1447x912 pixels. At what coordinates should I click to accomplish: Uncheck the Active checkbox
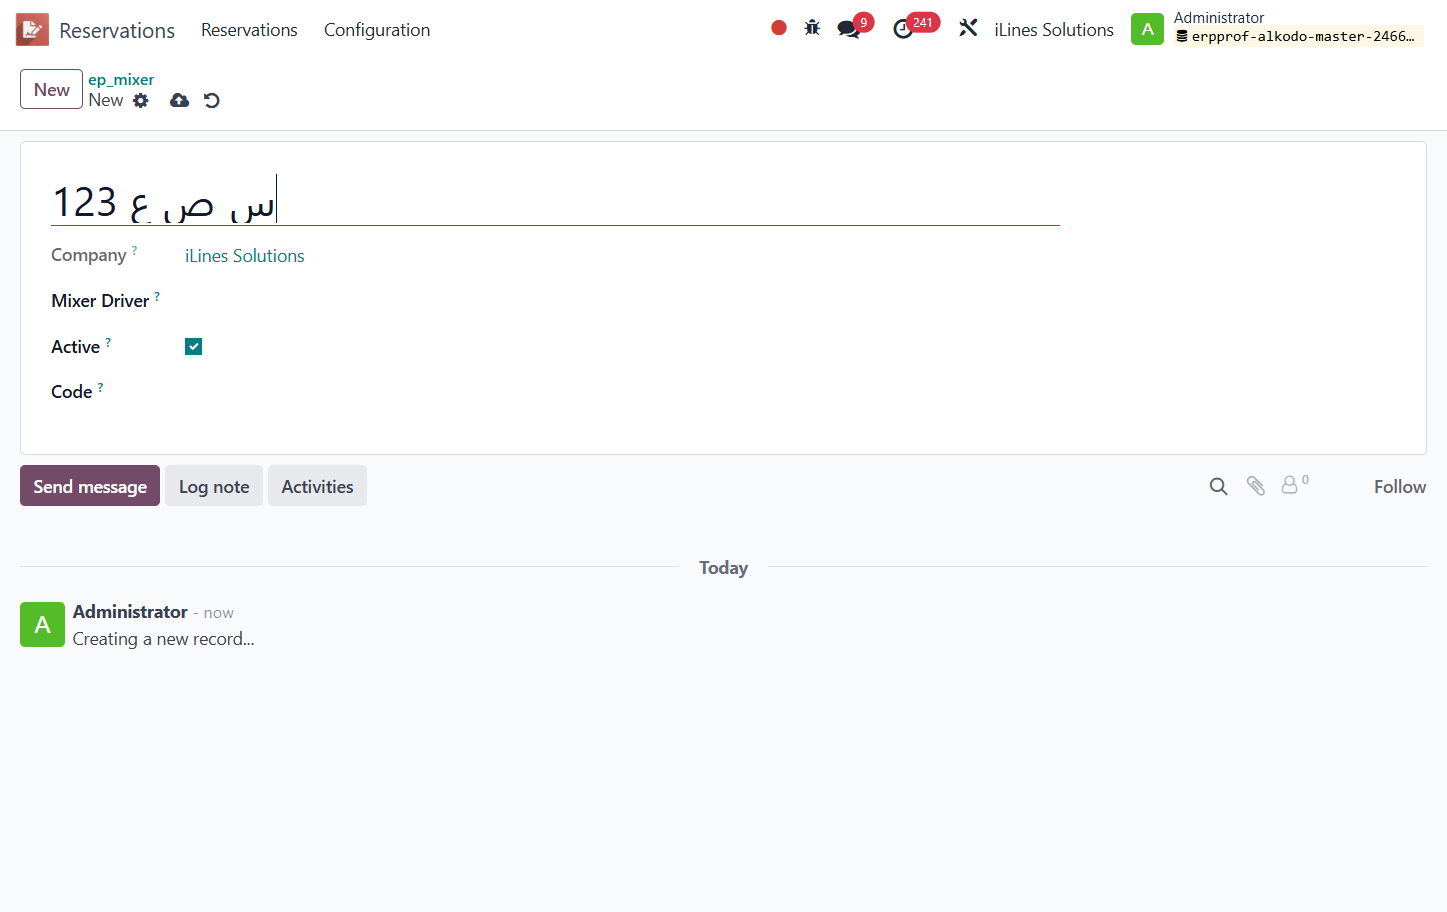click(x=194, y=347)
